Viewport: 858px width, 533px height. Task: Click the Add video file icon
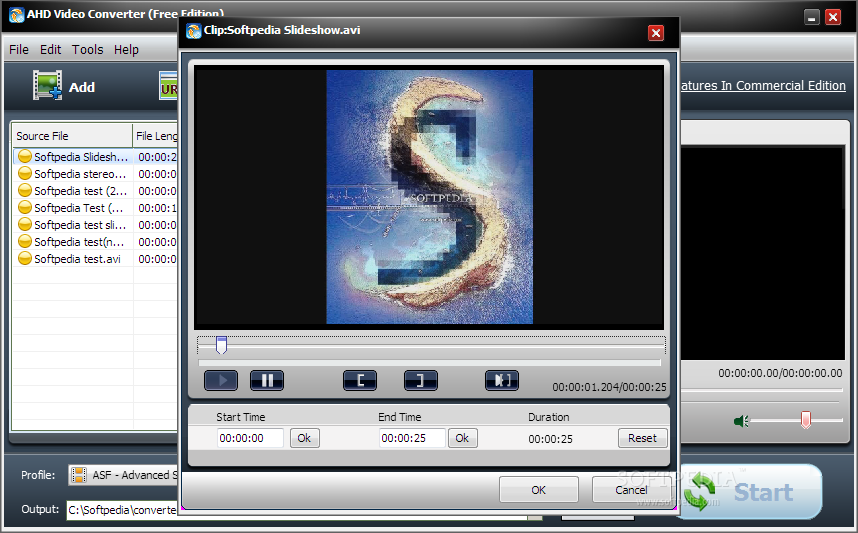coord(47,85)
